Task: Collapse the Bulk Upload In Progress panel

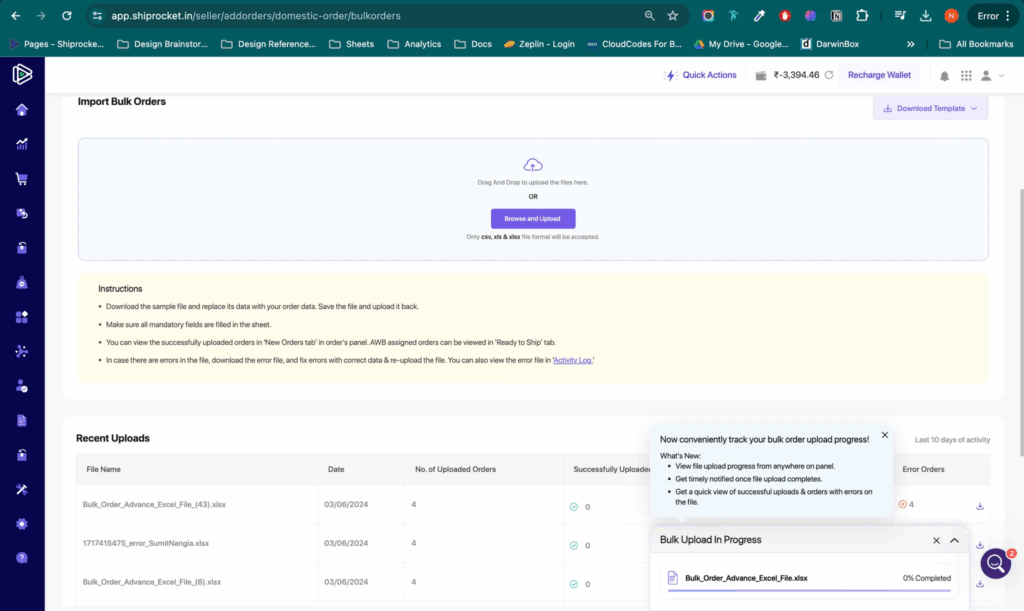Action: 954,540
